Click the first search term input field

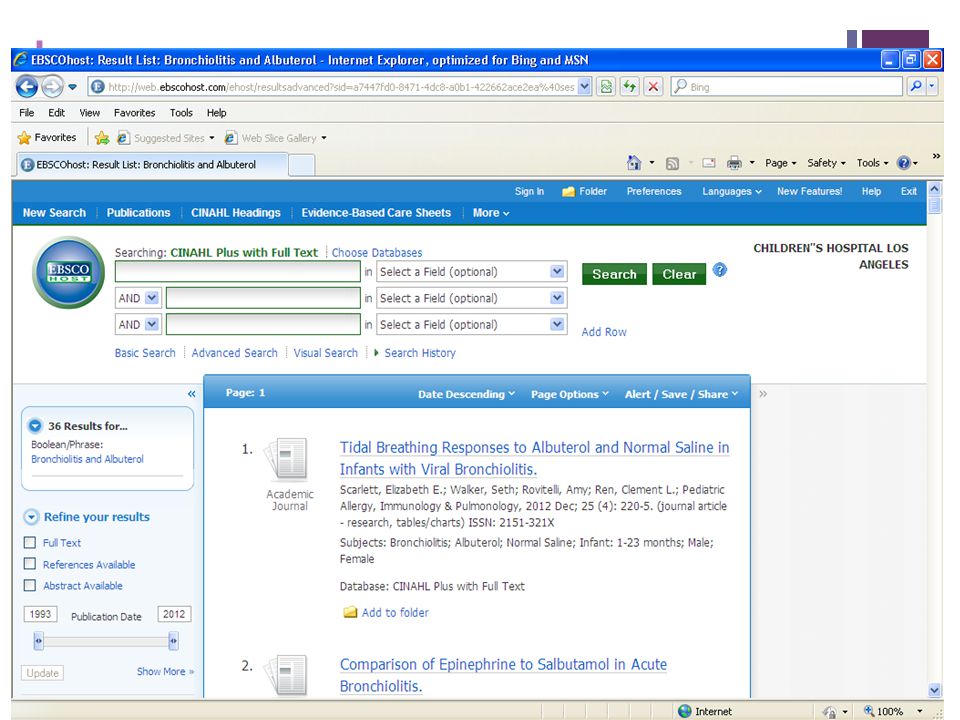coord(238,272)
